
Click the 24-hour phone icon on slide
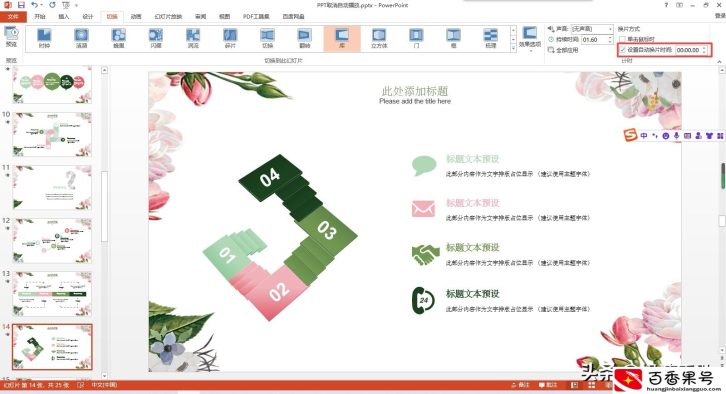pos(423,300)
